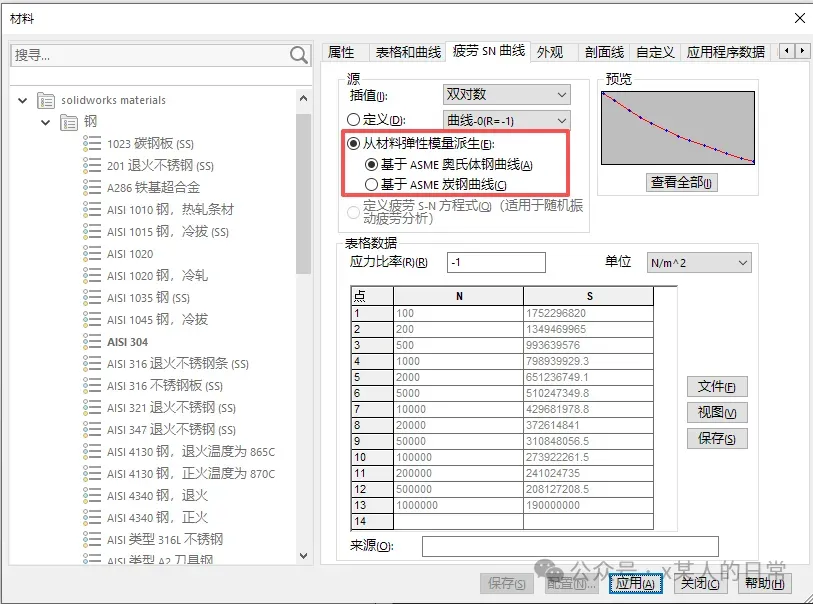Click the material icon beside AISI 1015 钢，冷拔 (SS)
Viewport: 813px width, 604px height.
(92, 231)
